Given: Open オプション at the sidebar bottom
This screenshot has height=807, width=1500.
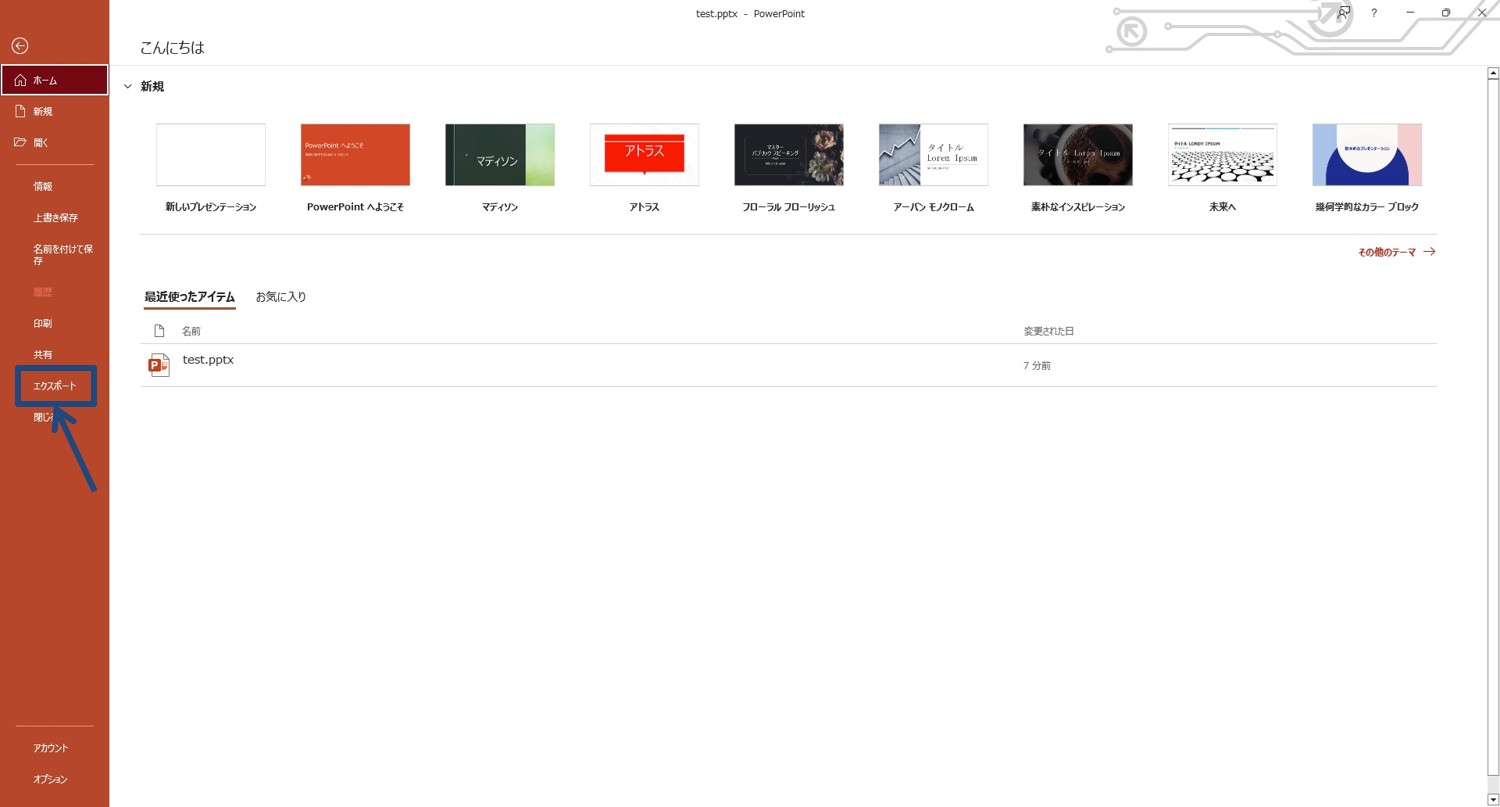Looking at the screenshot, I should coord(50,779).
